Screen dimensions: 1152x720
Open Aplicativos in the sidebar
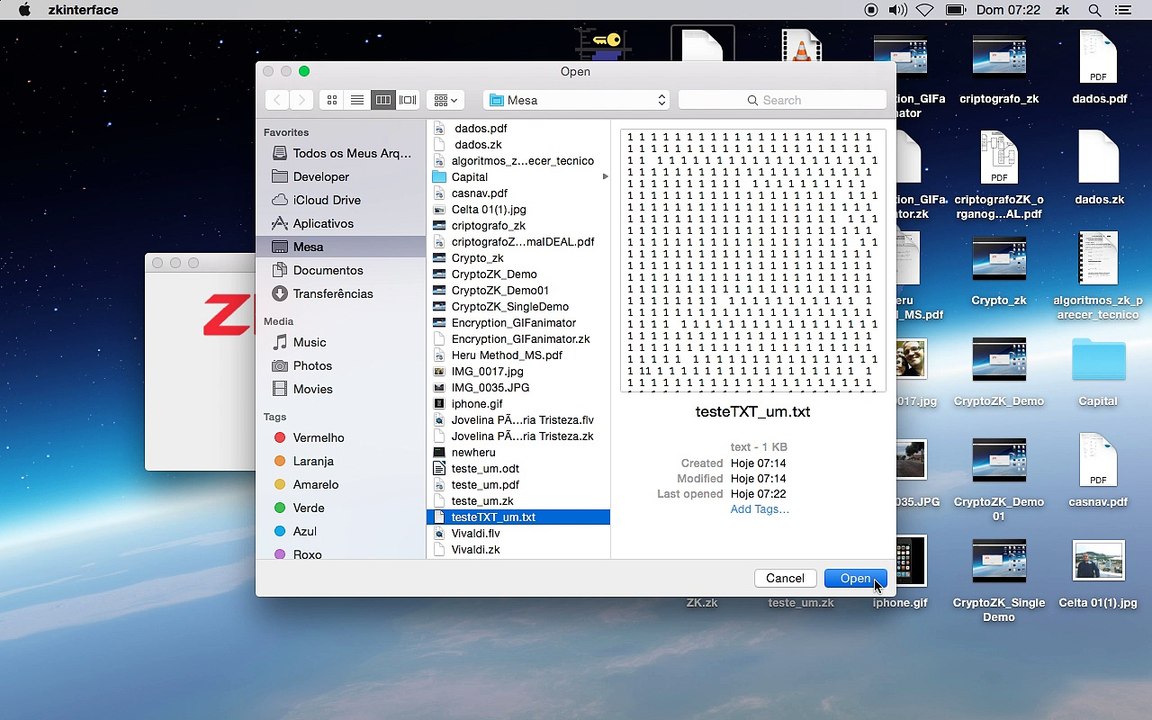pyautogui.click(x=323, y=223)
